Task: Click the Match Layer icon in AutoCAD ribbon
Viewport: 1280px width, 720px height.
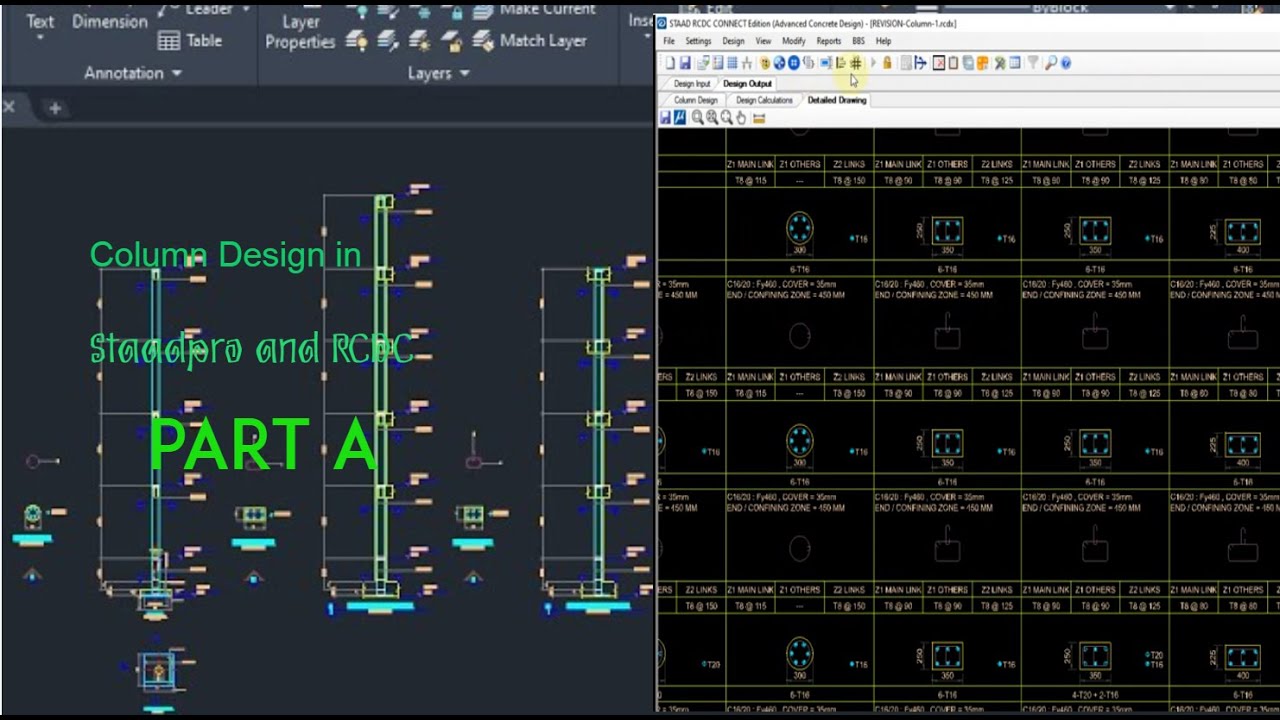Action: coord(483,41)
